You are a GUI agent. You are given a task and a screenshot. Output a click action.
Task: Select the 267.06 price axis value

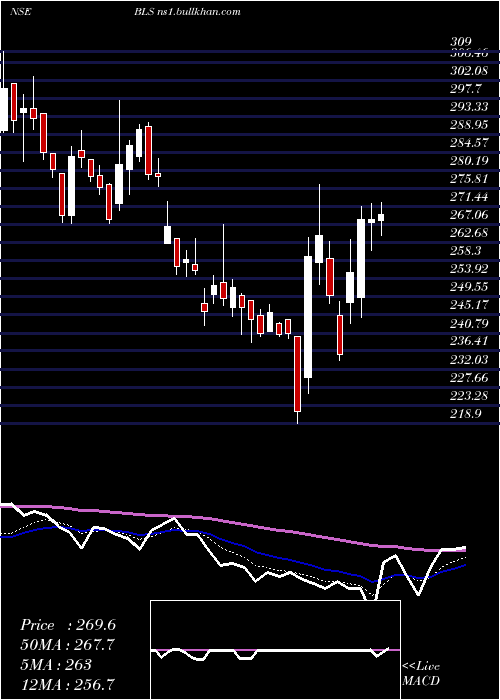point(470,215)
